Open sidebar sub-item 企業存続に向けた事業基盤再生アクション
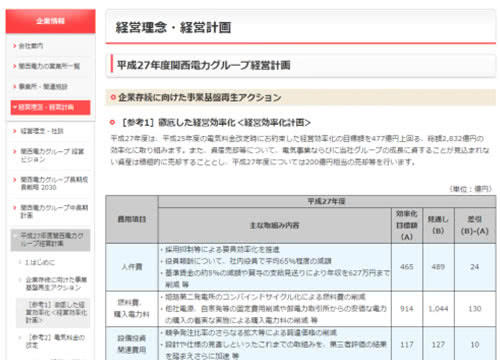 click(56, 283)
